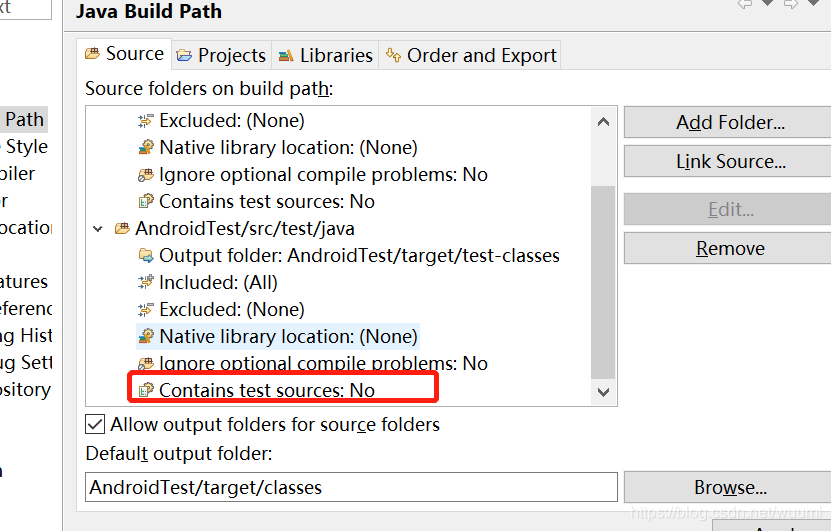The height and width of the screenshot is (531, 831).
Task: Click the highlighted Native library location icon
Action: click(x=146, y=337)
